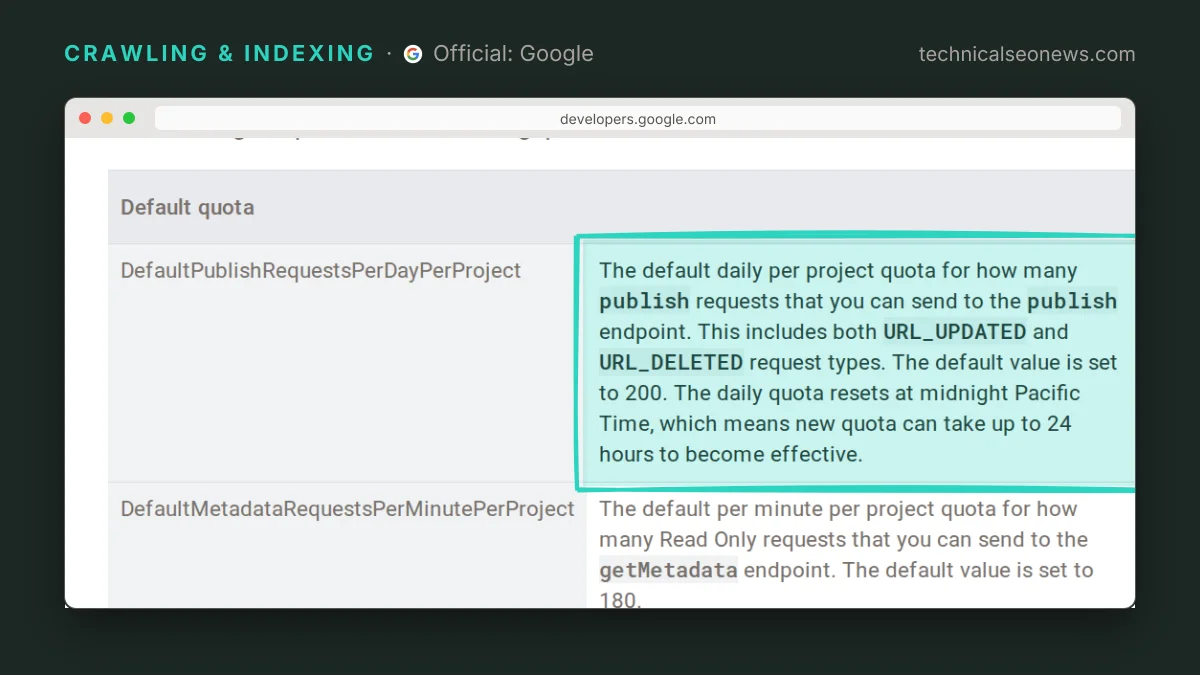Click 'The default value is set to 200' sentence
Screen dimensions: 1200x675
click(x=858, y=377)
